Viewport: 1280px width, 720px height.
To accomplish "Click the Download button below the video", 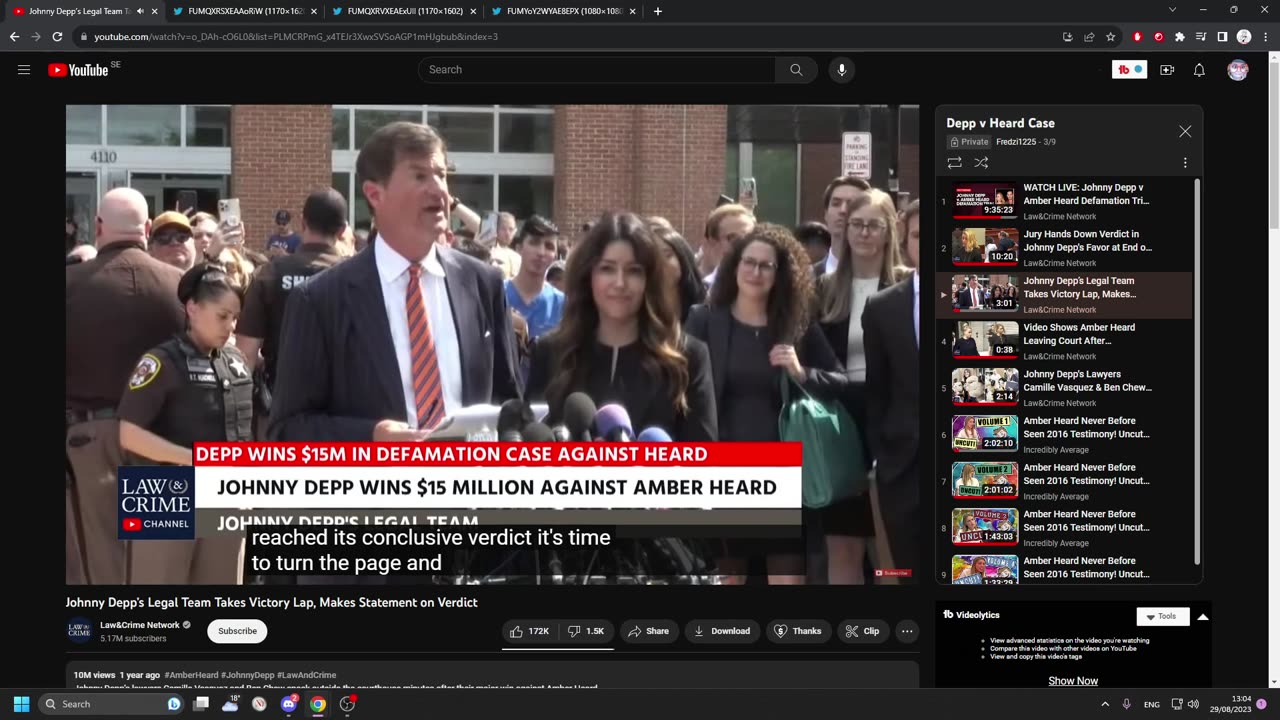I will tap(721, 631).
